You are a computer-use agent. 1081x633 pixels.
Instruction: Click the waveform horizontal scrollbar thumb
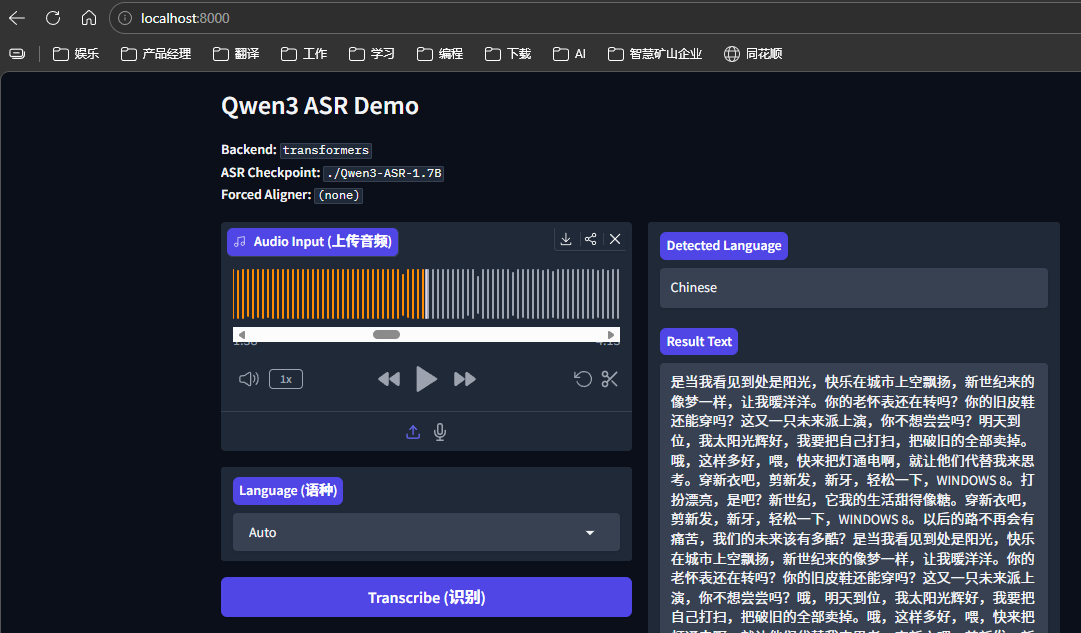386,334
